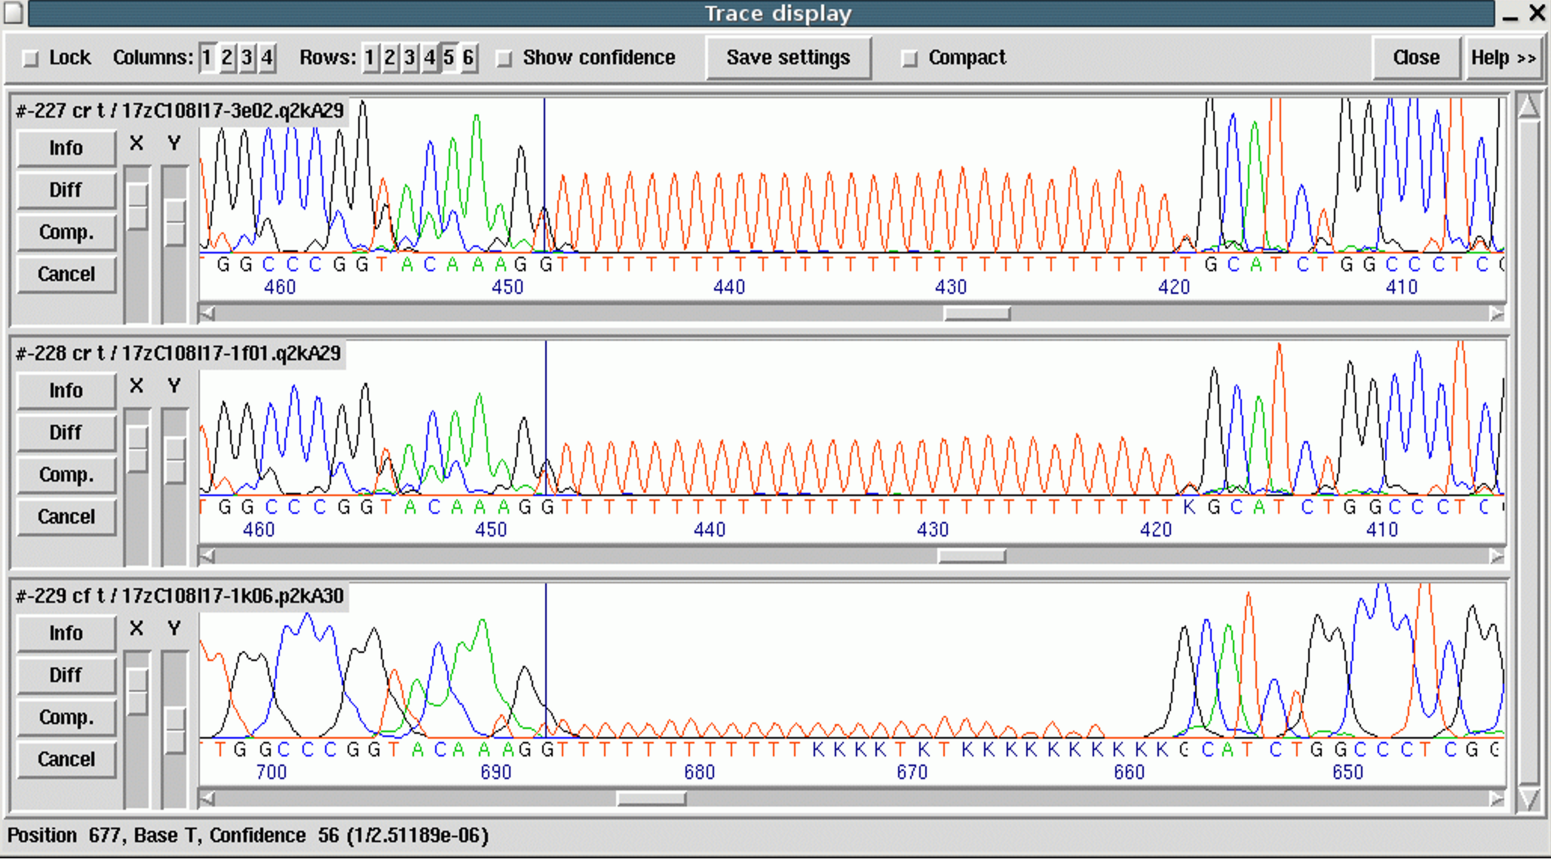Show complement of the 1k06 trace
The width and height of the screenshot is (1551, 860).
(66, 717)
